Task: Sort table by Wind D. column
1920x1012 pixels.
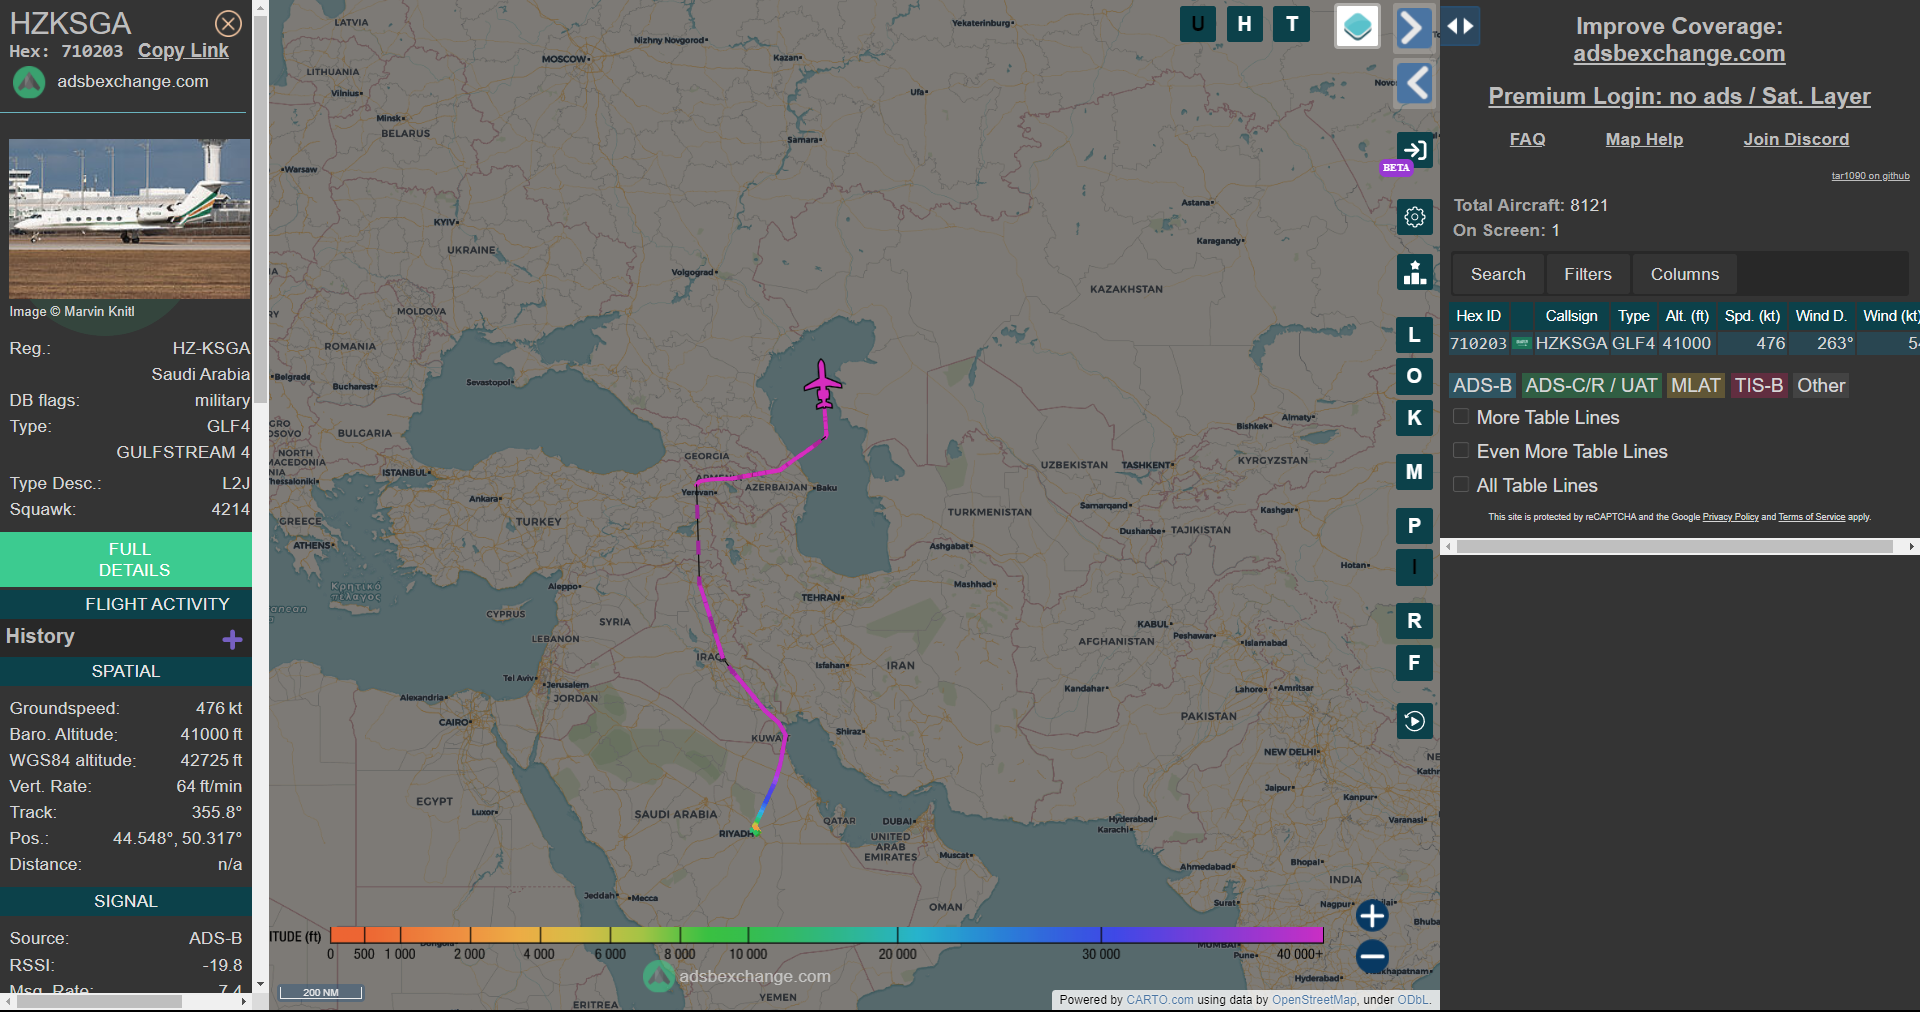Action: coord(1821,316)
